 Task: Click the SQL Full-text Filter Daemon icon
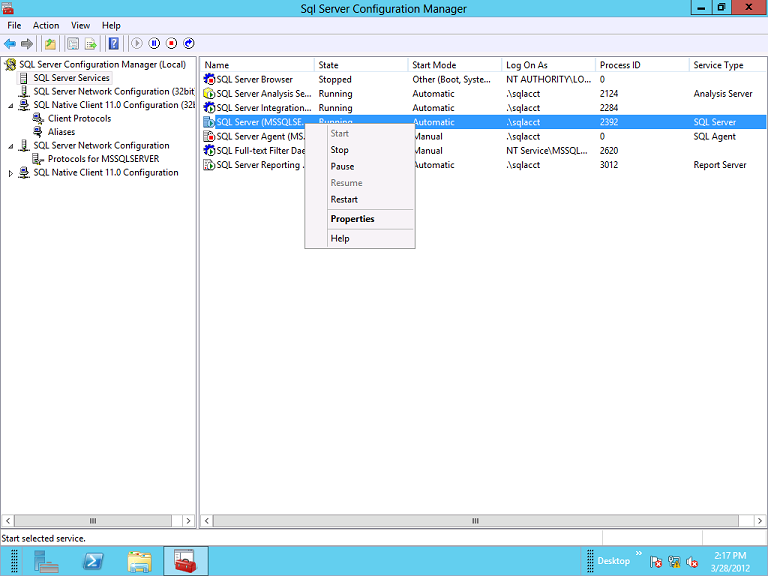click(209, 150)
